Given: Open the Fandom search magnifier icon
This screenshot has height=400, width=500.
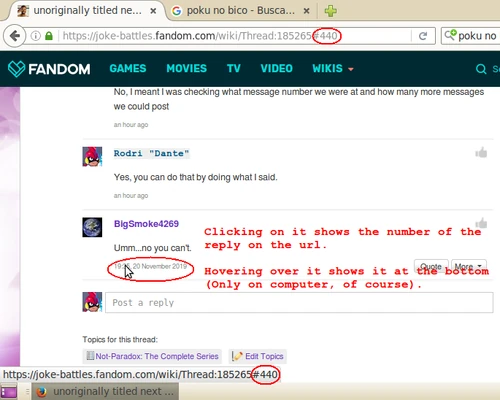Looking at the screenshot, I should click(x=481, y=69).
